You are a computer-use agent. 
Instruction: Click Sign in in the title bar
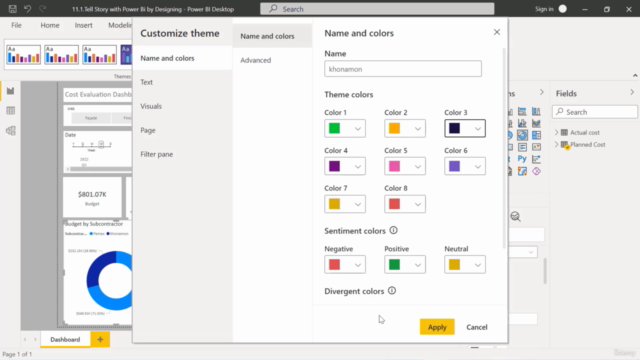544,9
